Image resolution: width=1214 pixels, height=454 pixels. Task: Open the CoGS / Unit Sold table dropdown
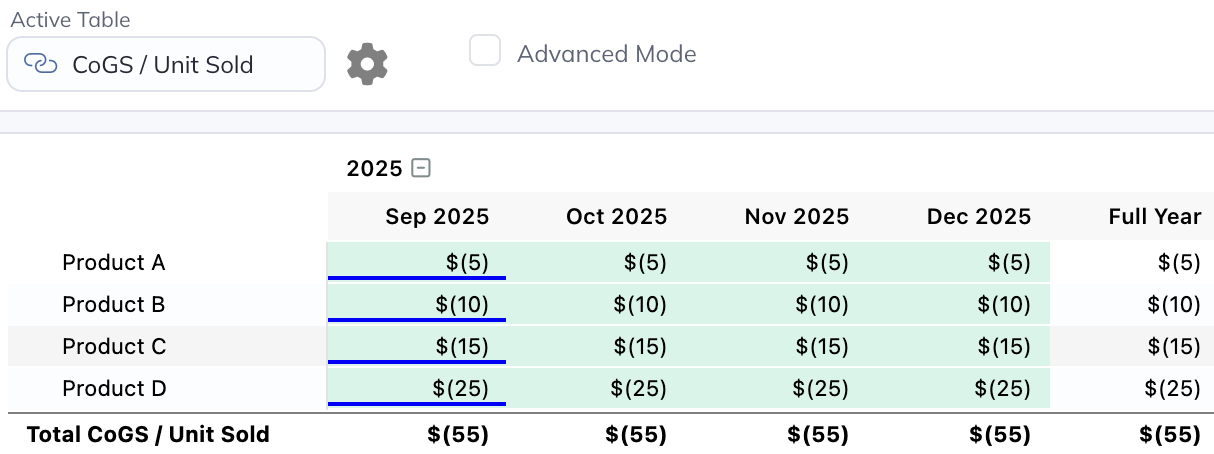(165, 64)
